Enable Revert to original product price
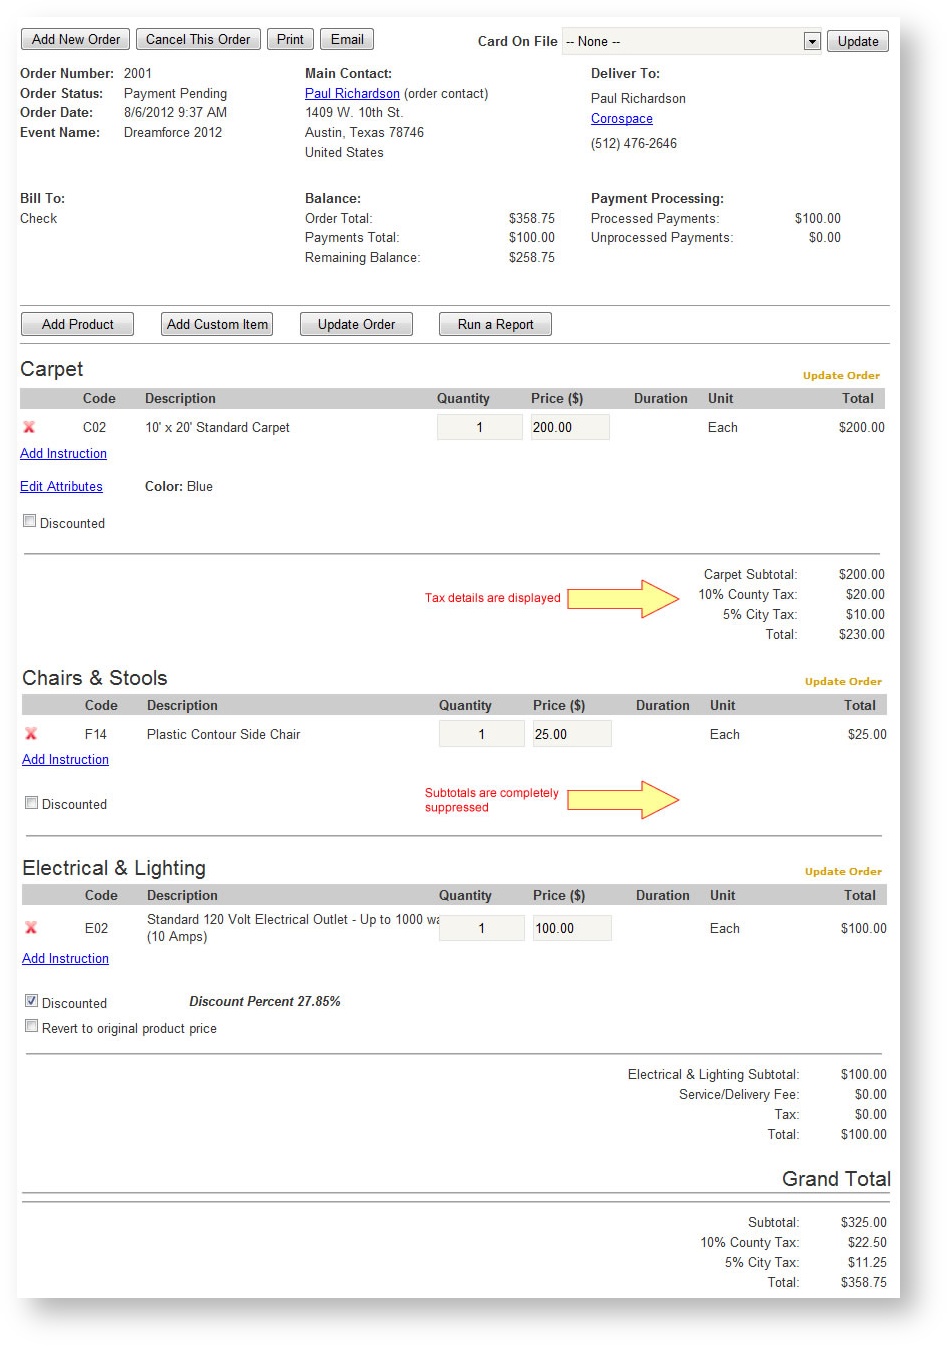Screen dimensions: 948x1346 pyautogui.click(x=31, y=1025)
